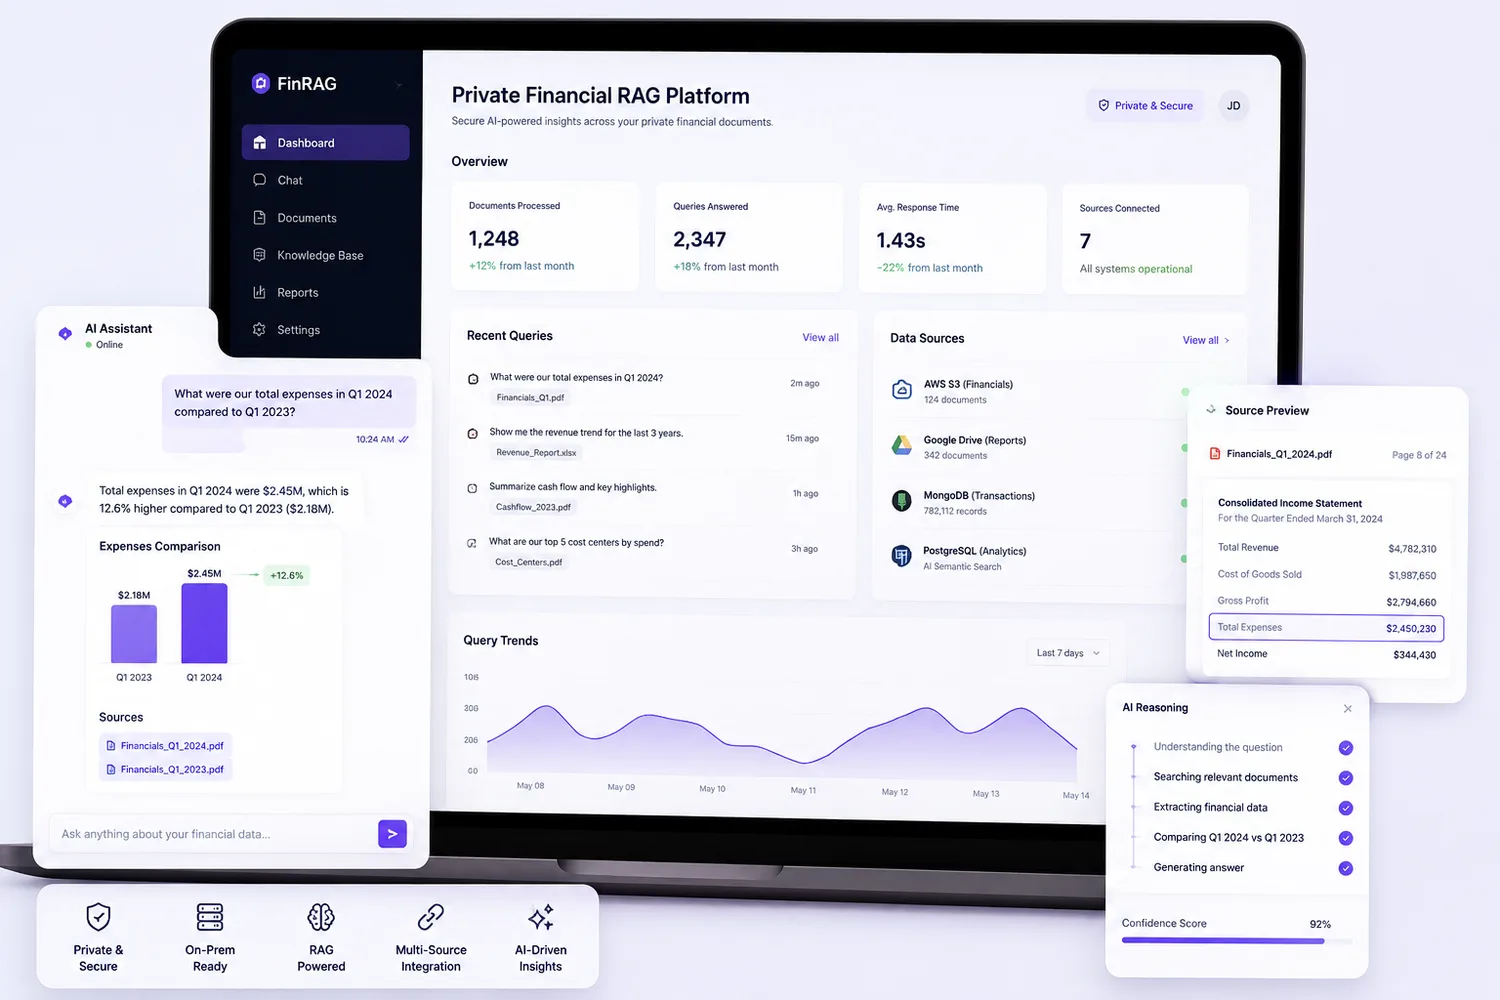Select the Total Revenue row in preview
Screen dimensions: 1500x1000
(x=1326, y=548)
